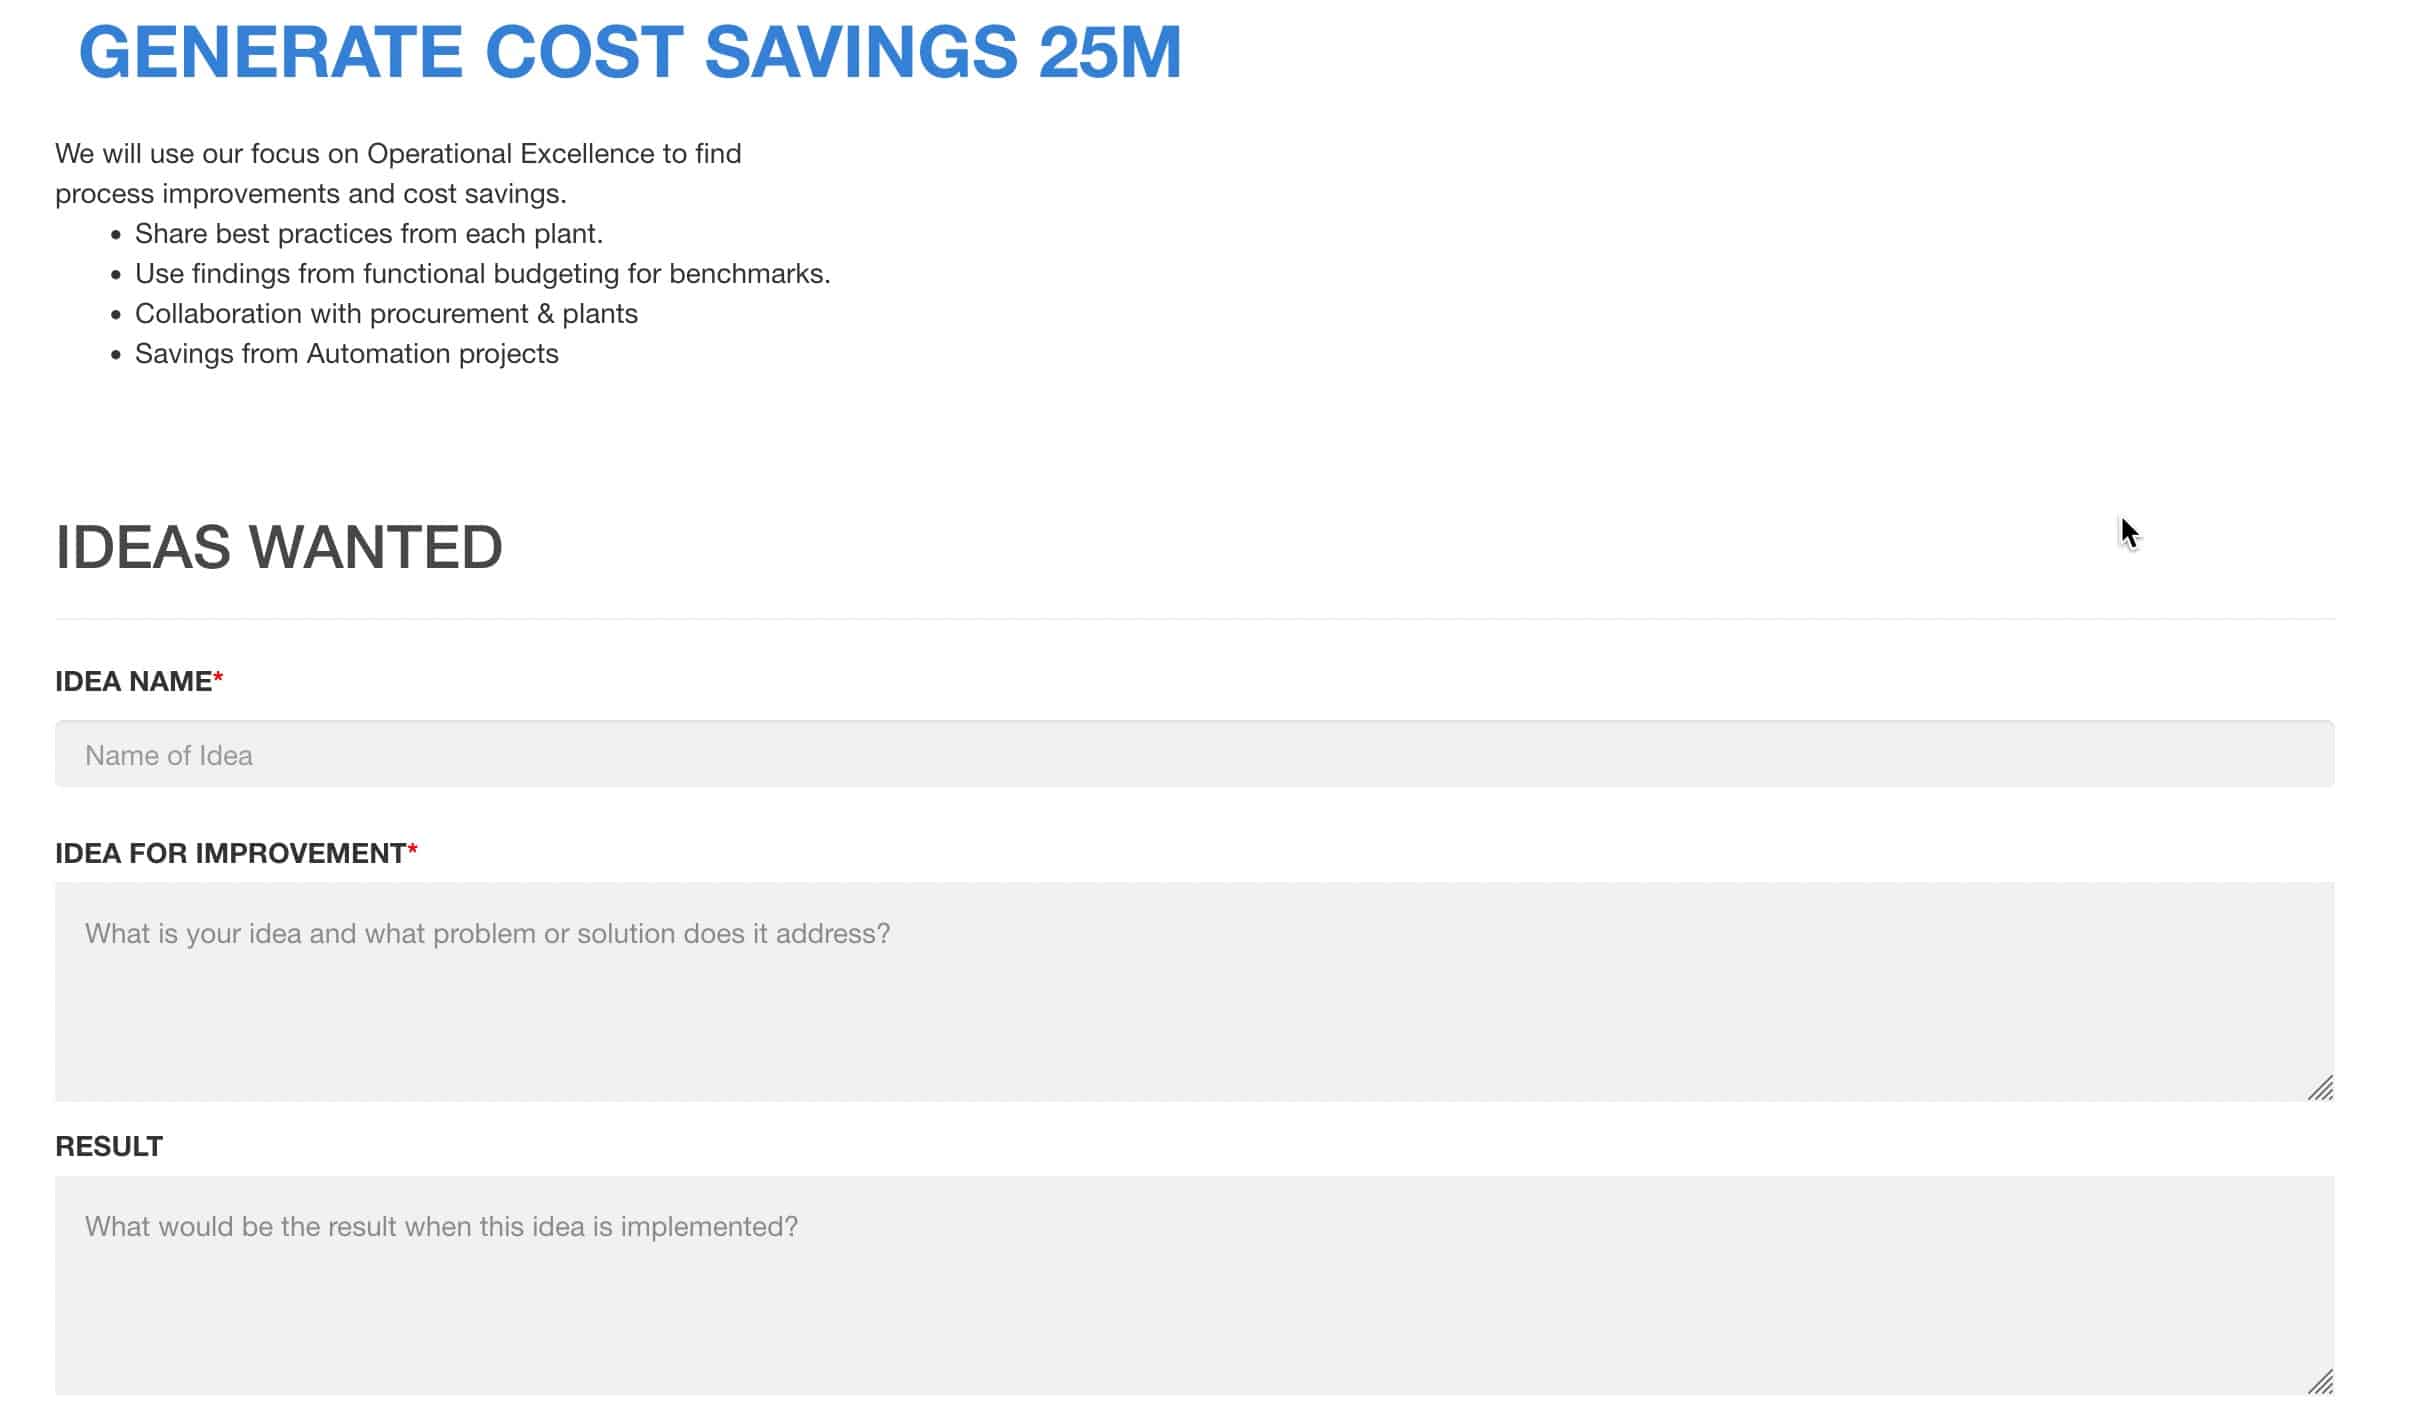Image resolution: width=2416 pixels, height=1418 pixels.
Task: Click the IDEAS WANTED heading
Action: (x=279, y=548)
